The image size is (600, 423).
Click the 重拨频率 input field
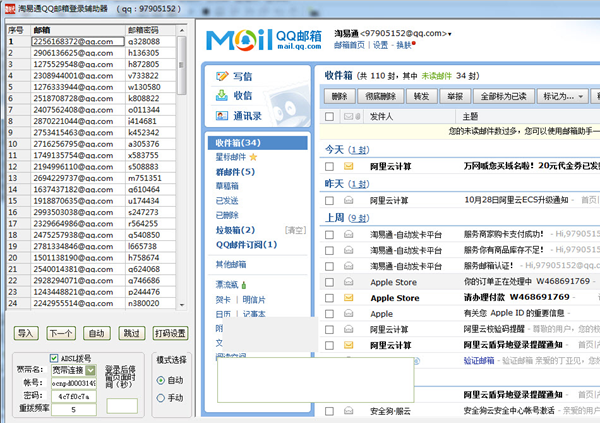pos(74,410)
